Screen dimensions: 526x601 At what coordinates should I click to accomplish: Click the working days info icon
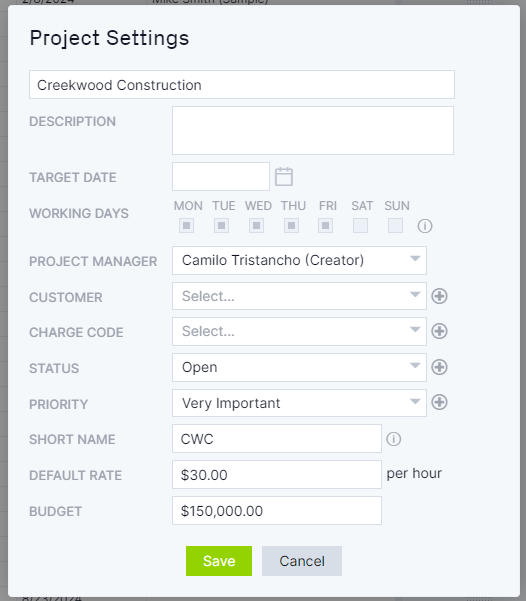point(425,226)
